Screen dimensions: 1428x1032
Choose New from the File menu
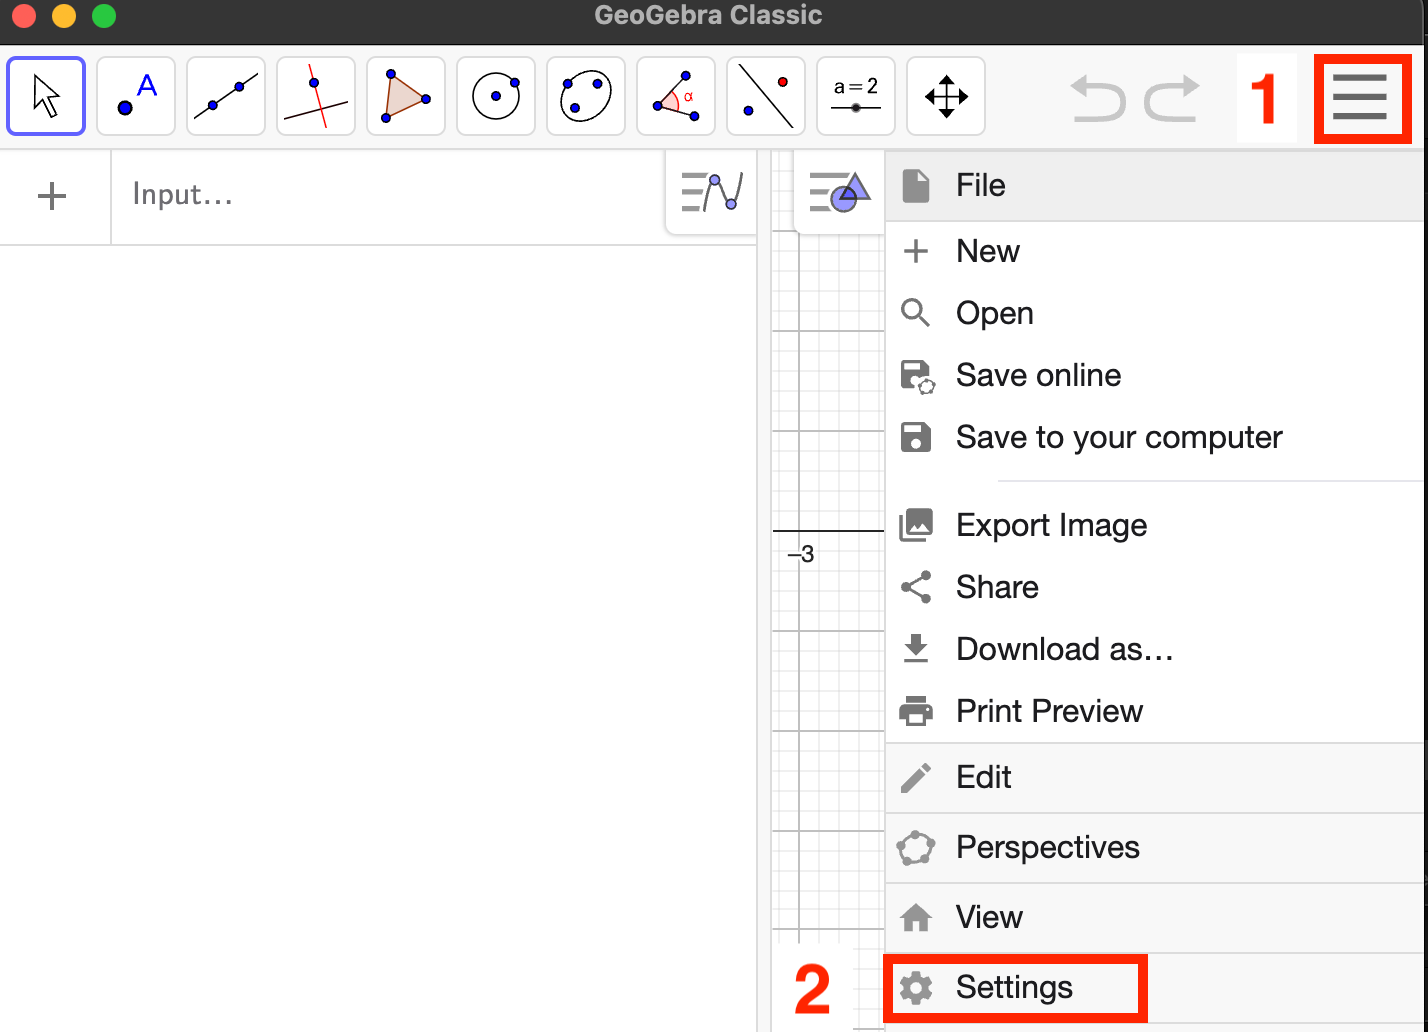pos(1155,251)
